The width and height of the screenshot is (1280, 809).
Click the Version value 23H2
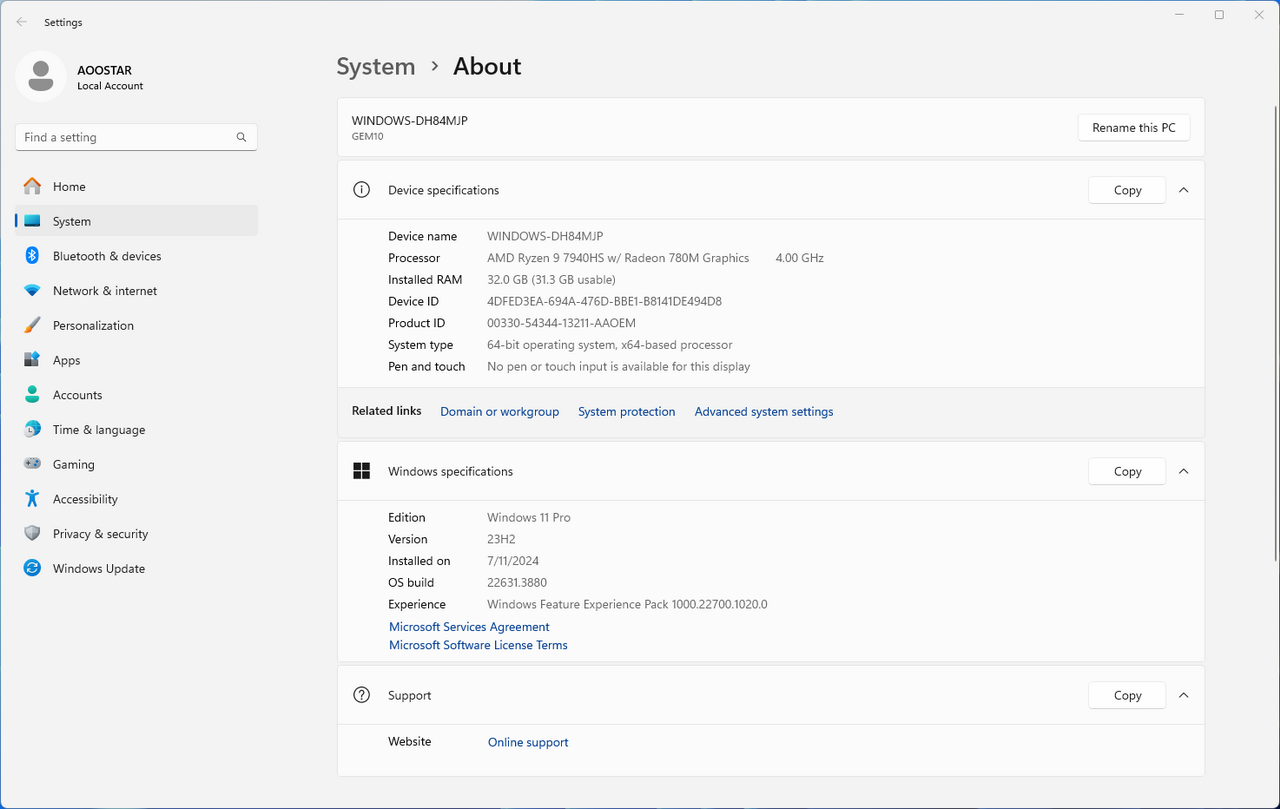coord(501,539)
